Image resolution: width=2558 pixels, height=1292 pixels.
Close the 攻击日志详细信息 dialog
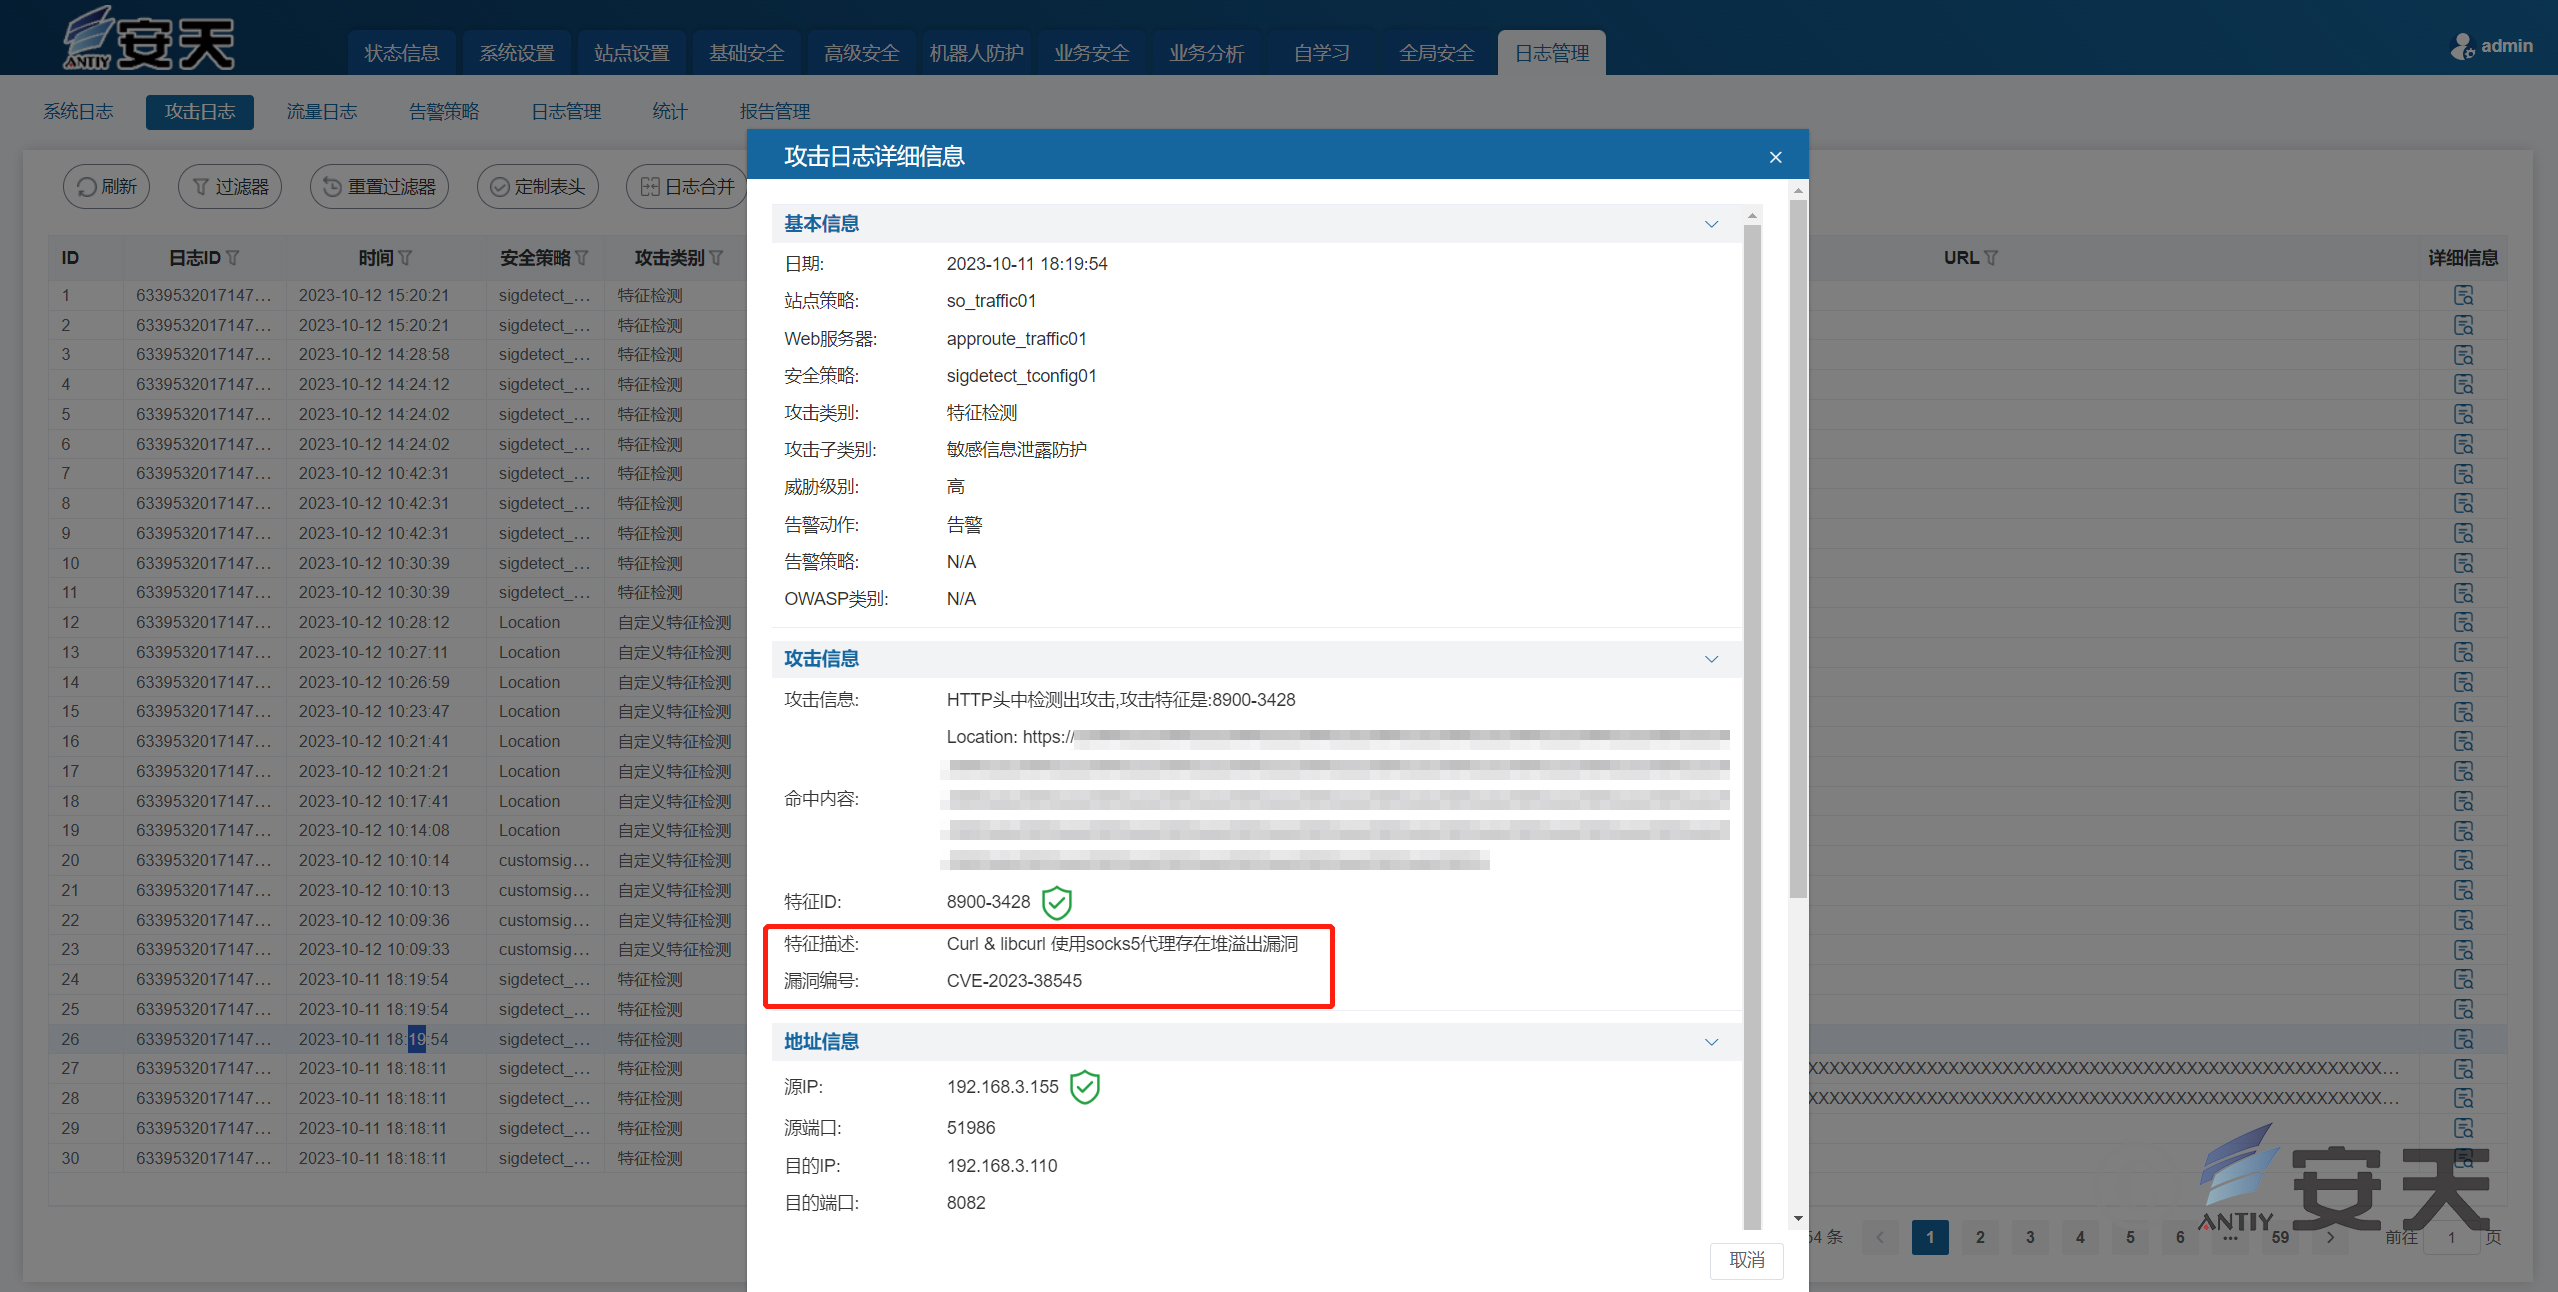click(x=1775, y=157)
